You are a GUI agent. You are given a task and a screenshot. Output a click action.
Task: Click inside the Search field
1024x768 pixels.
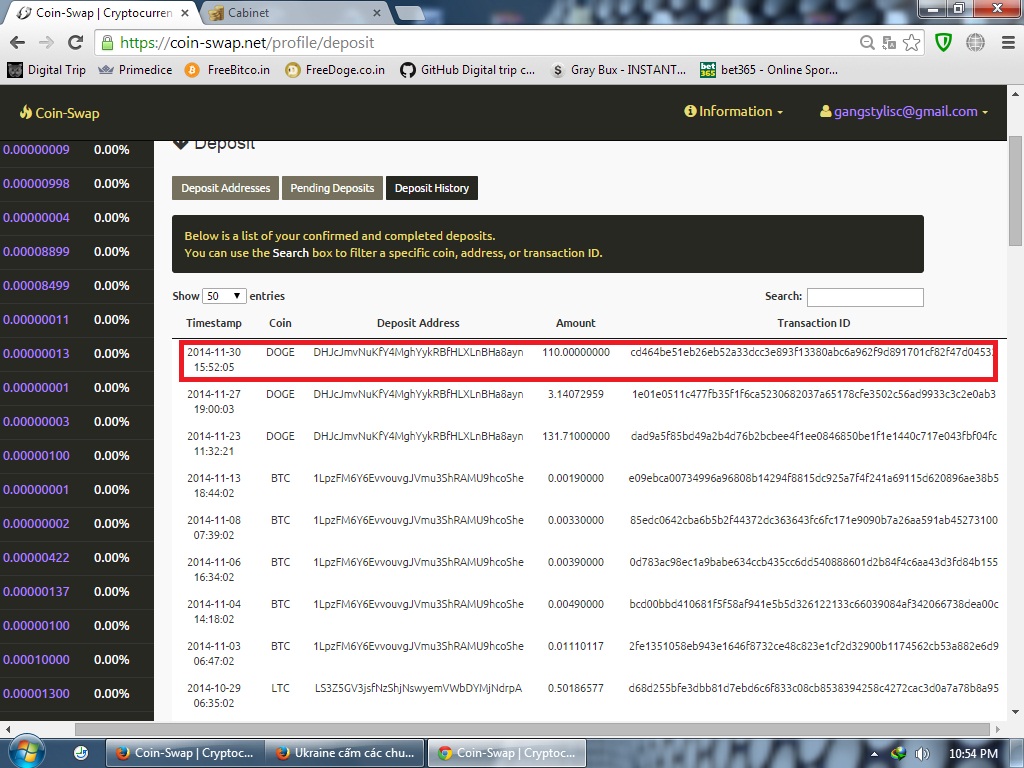[x=864, y=297]
